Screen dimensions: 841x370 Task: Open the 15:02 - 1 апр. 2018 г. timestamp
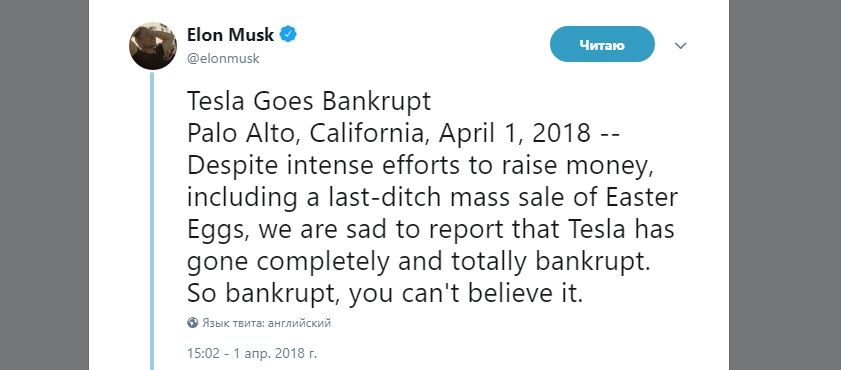tap(252, 354)
